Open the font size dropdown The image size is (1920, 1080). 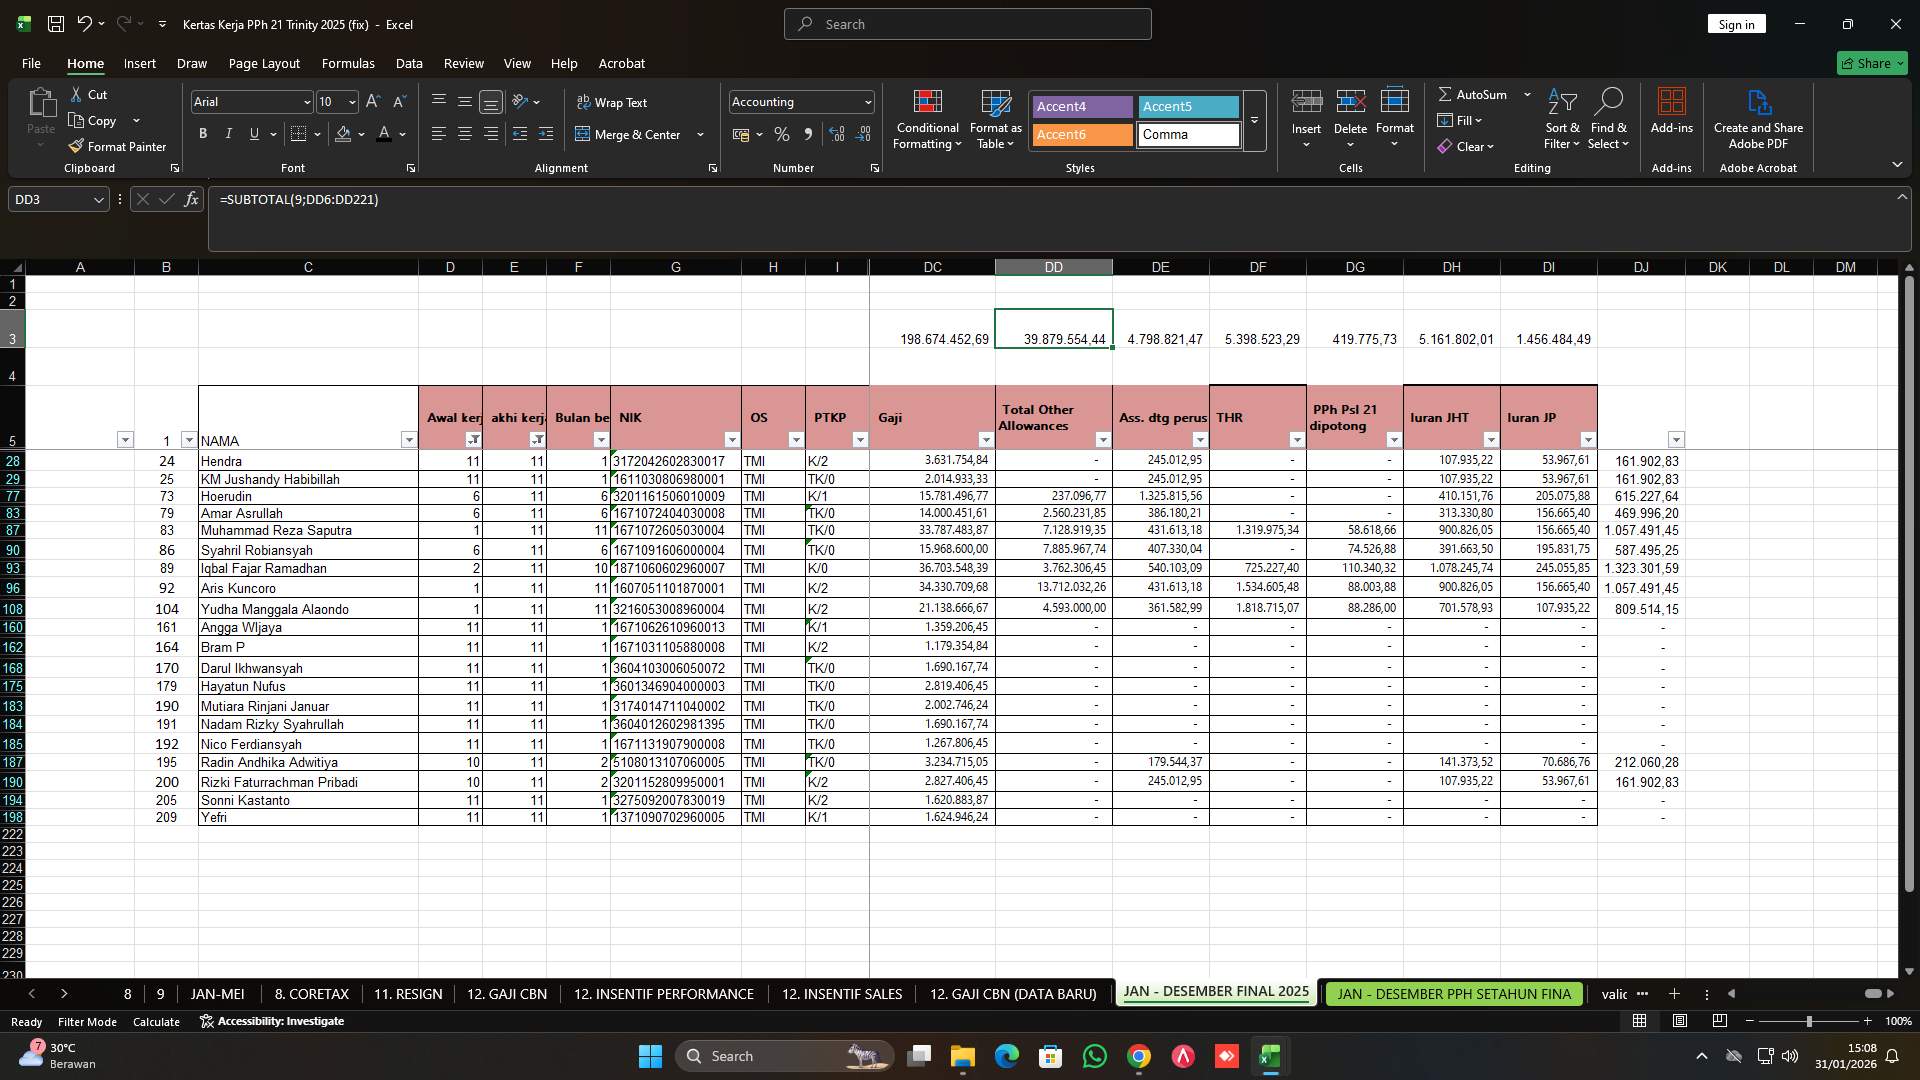pyautogui.click(x=351, y=101)
